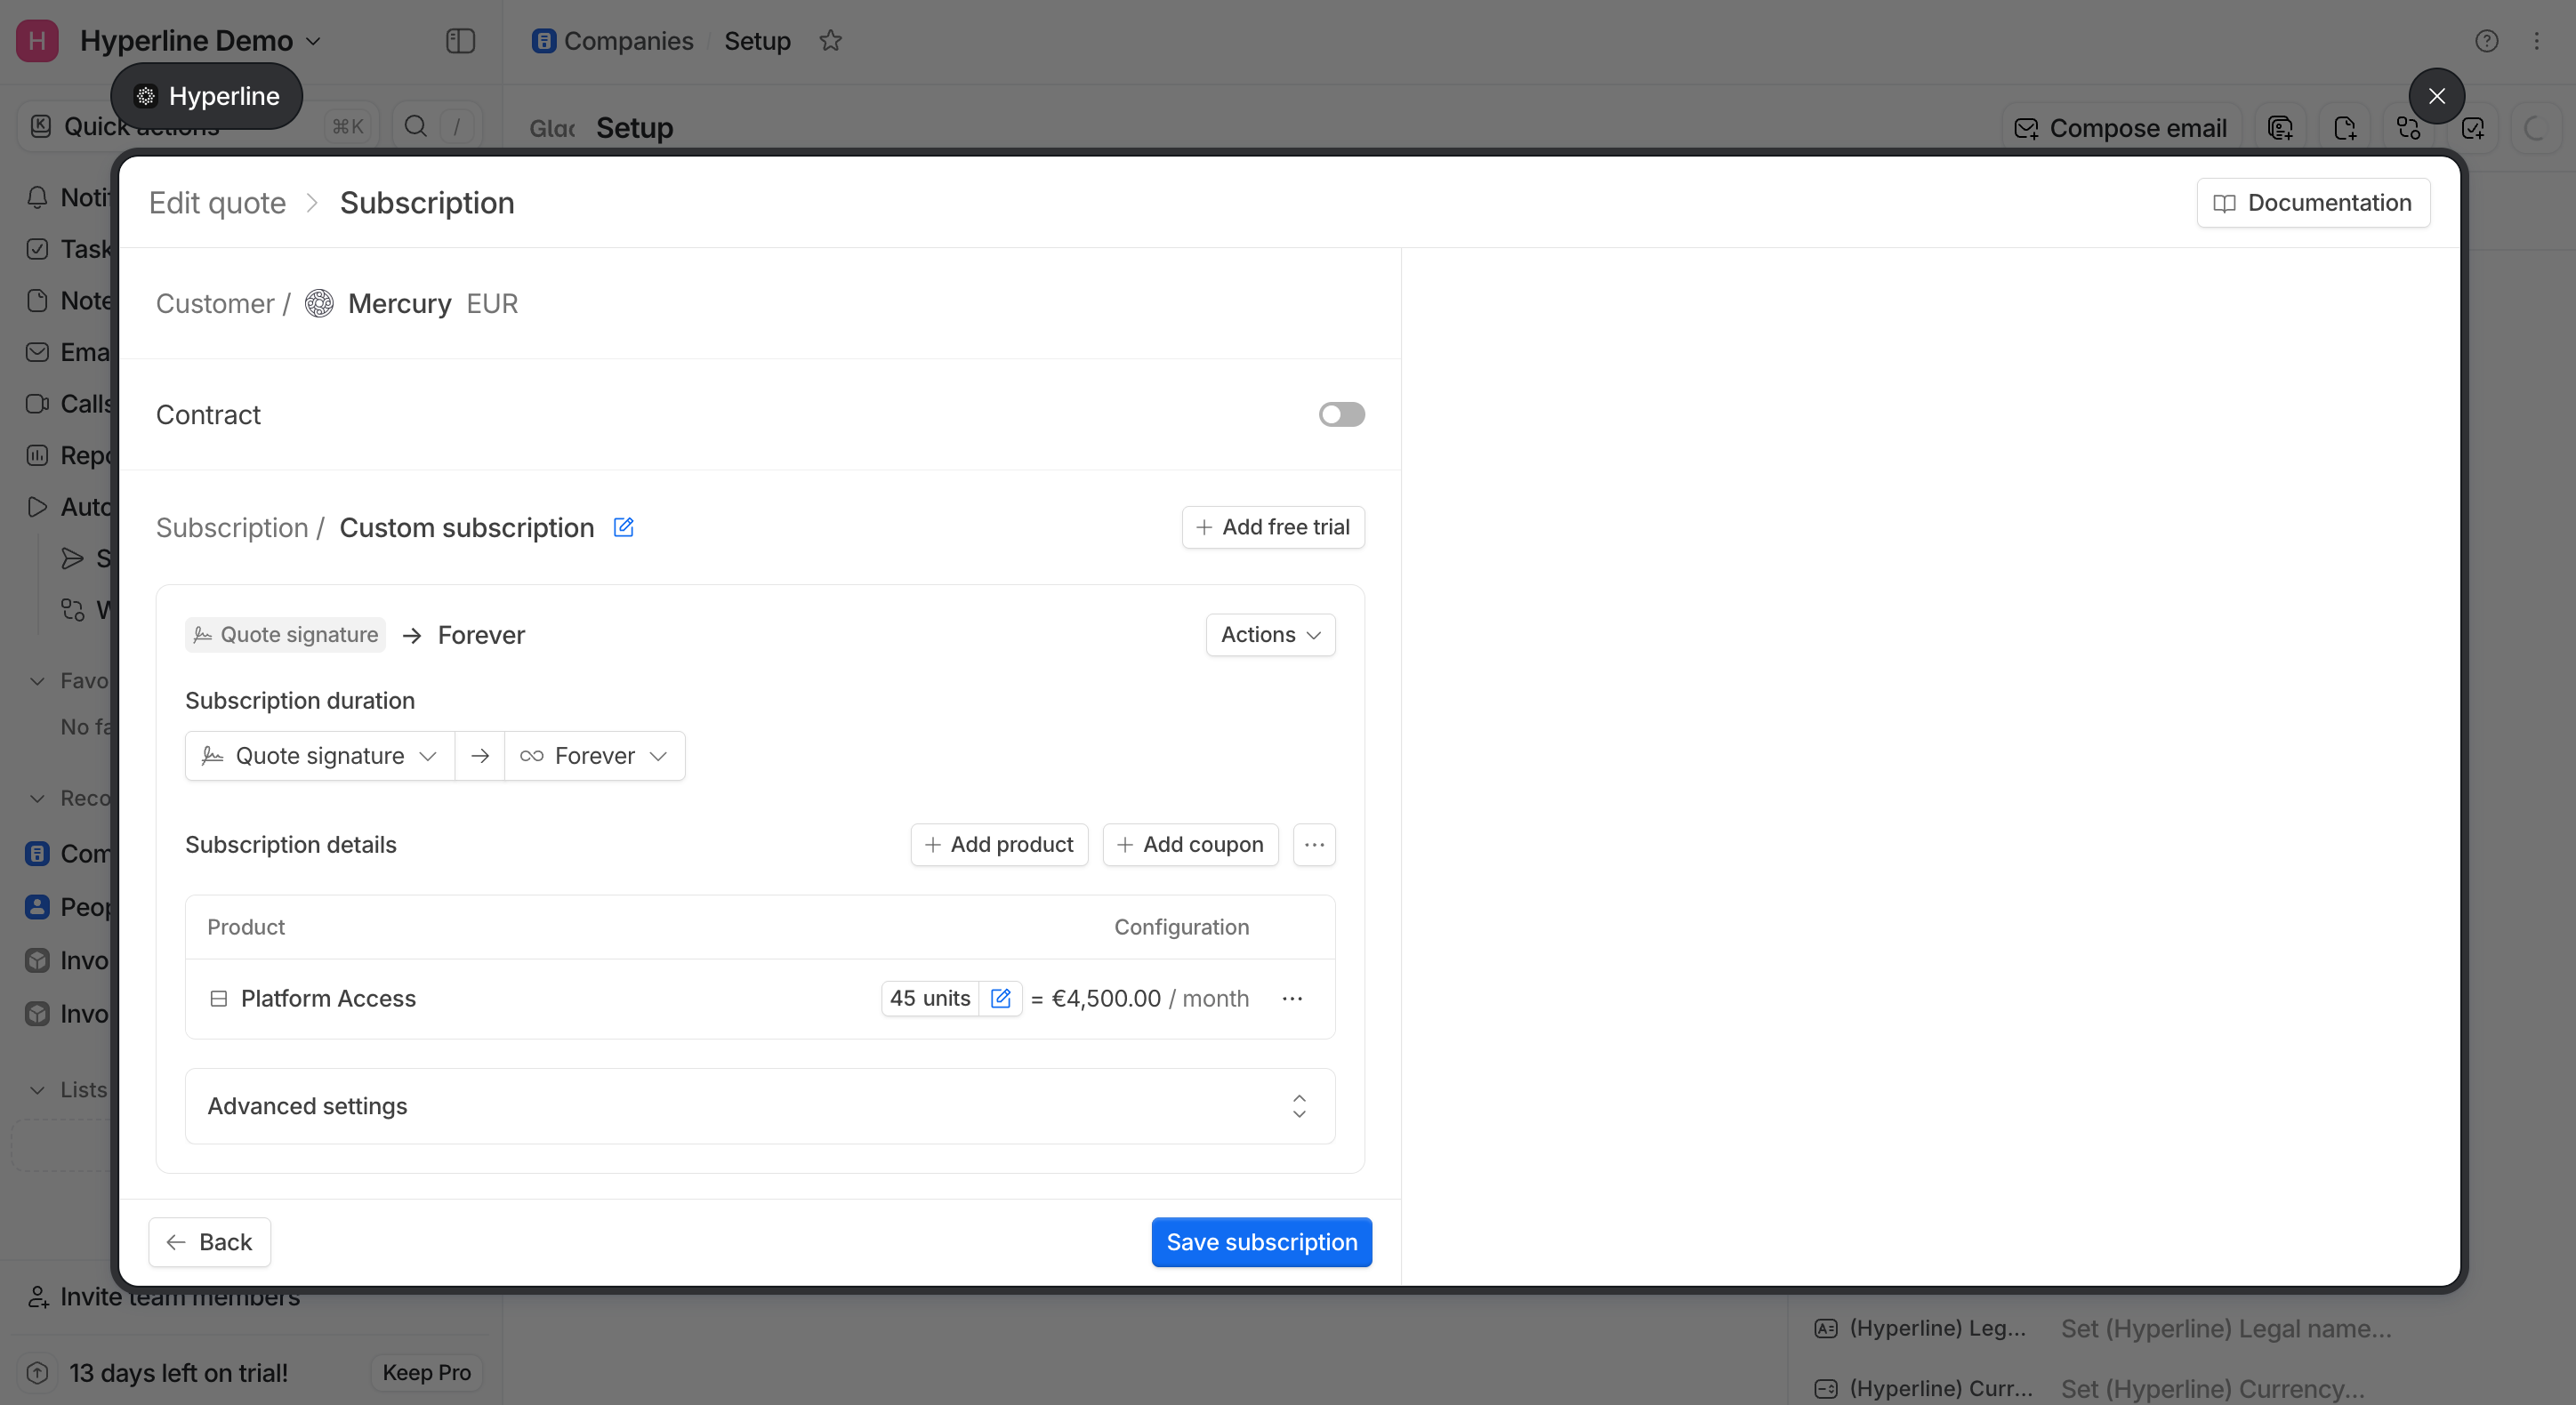This screenshot has height=1405, width=2576.
Task: Toggle the sidebar panel layout icon
Action: 460,41
